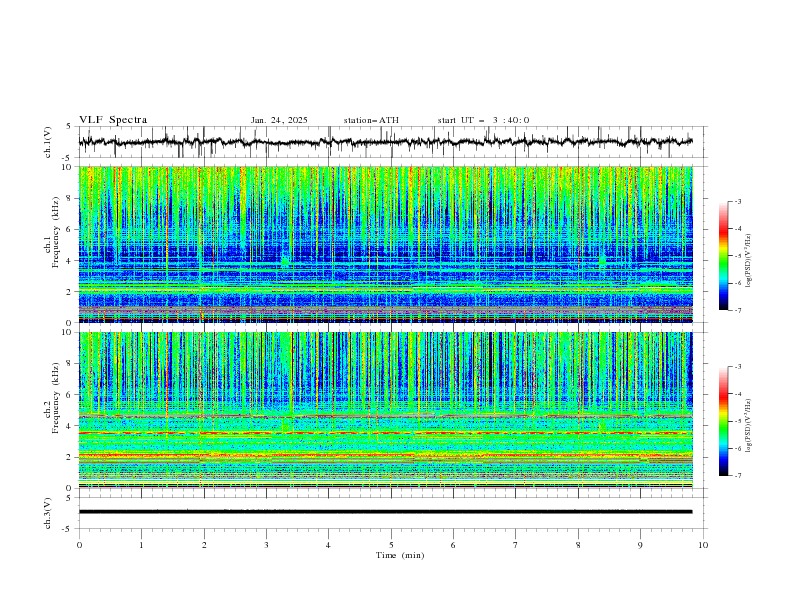Click the "ch.2 Frequency (kHz)" axis label
The image size is (792, 612).
pyautogui.click(x=53, y=398)
